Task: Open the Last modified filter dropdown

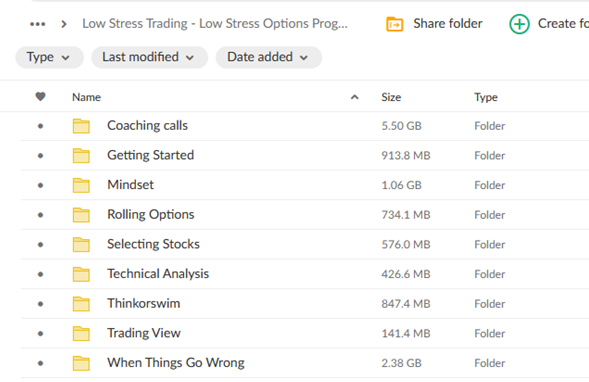Action: click(x=149, y=57)
